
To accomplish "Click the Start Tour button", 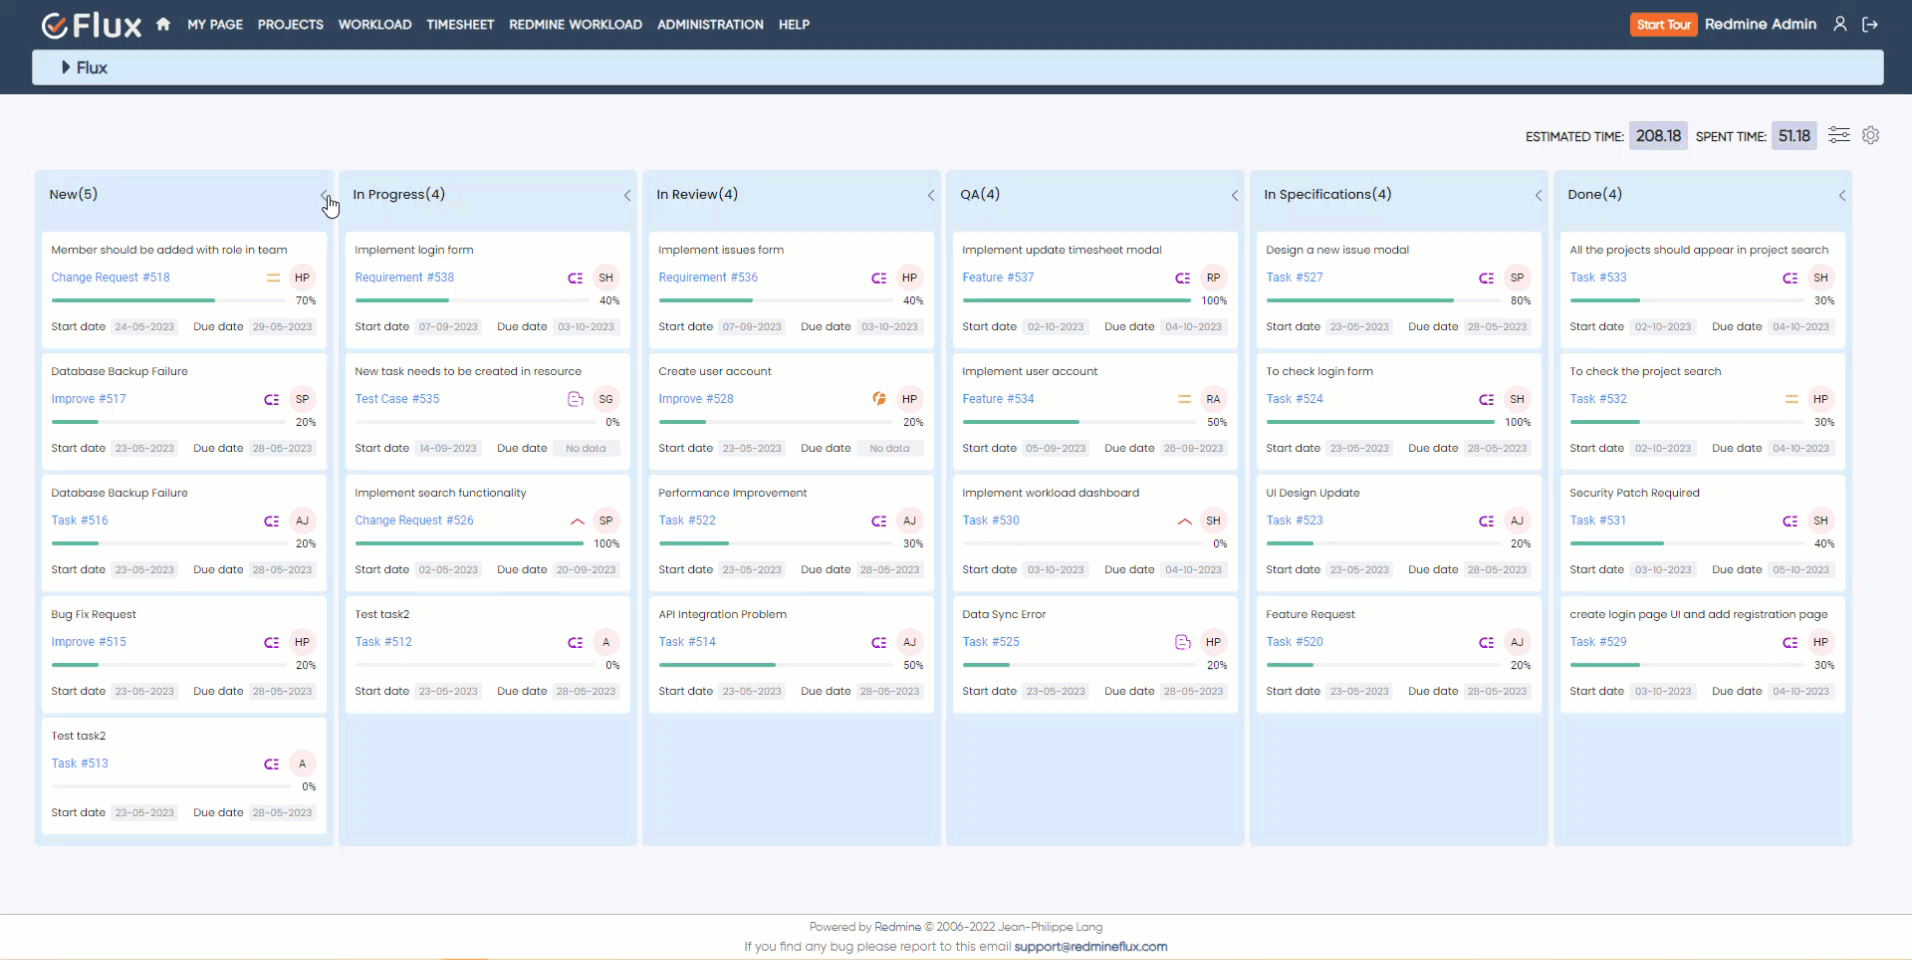I will click(1663, 24).
